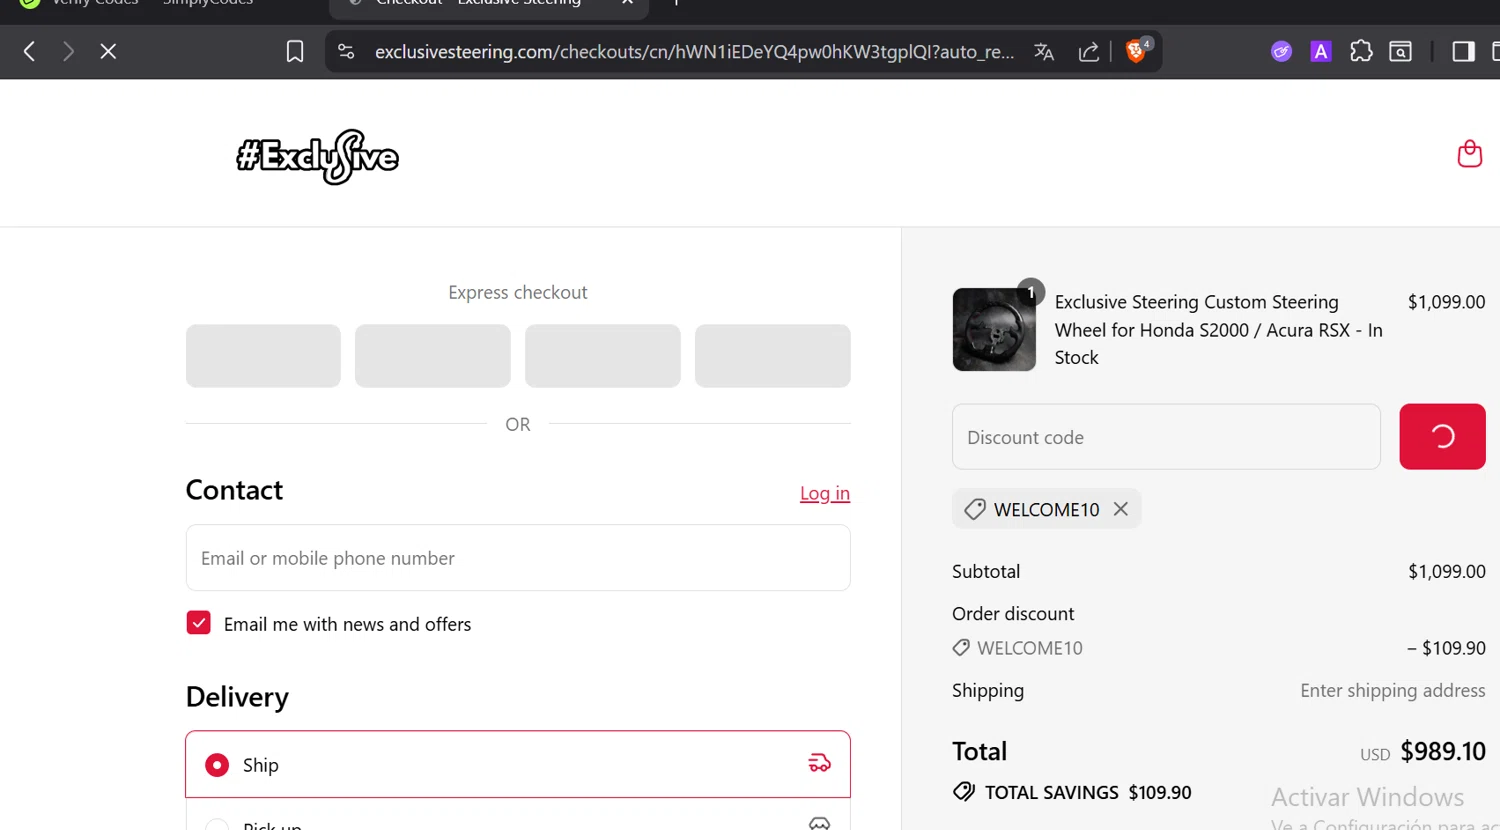Focus the Discount code input field
The width and height of the screenshot is (1500, 830).
pos(1166,437)
